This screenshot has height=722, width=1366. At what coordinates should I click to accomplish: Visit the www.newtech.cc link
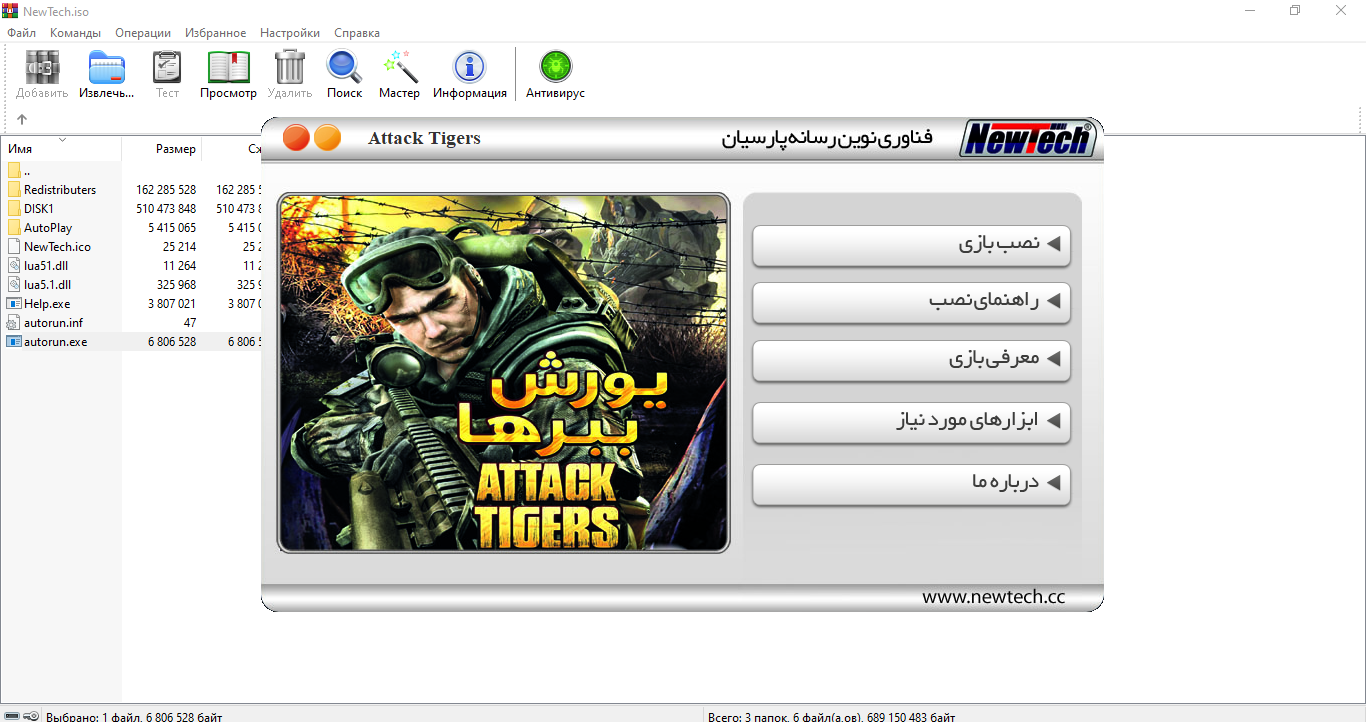click(993, 597)
